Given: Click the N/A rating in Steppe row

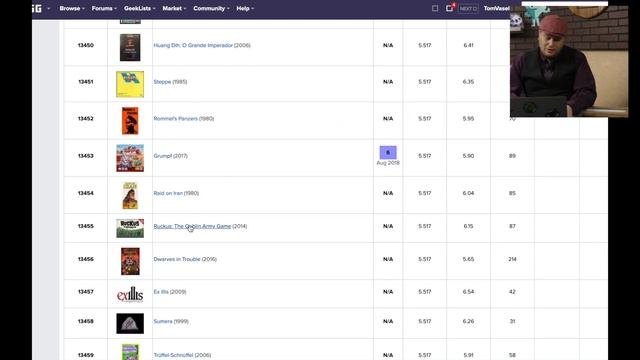Looking at the screenshot, I should pos(388,82).
